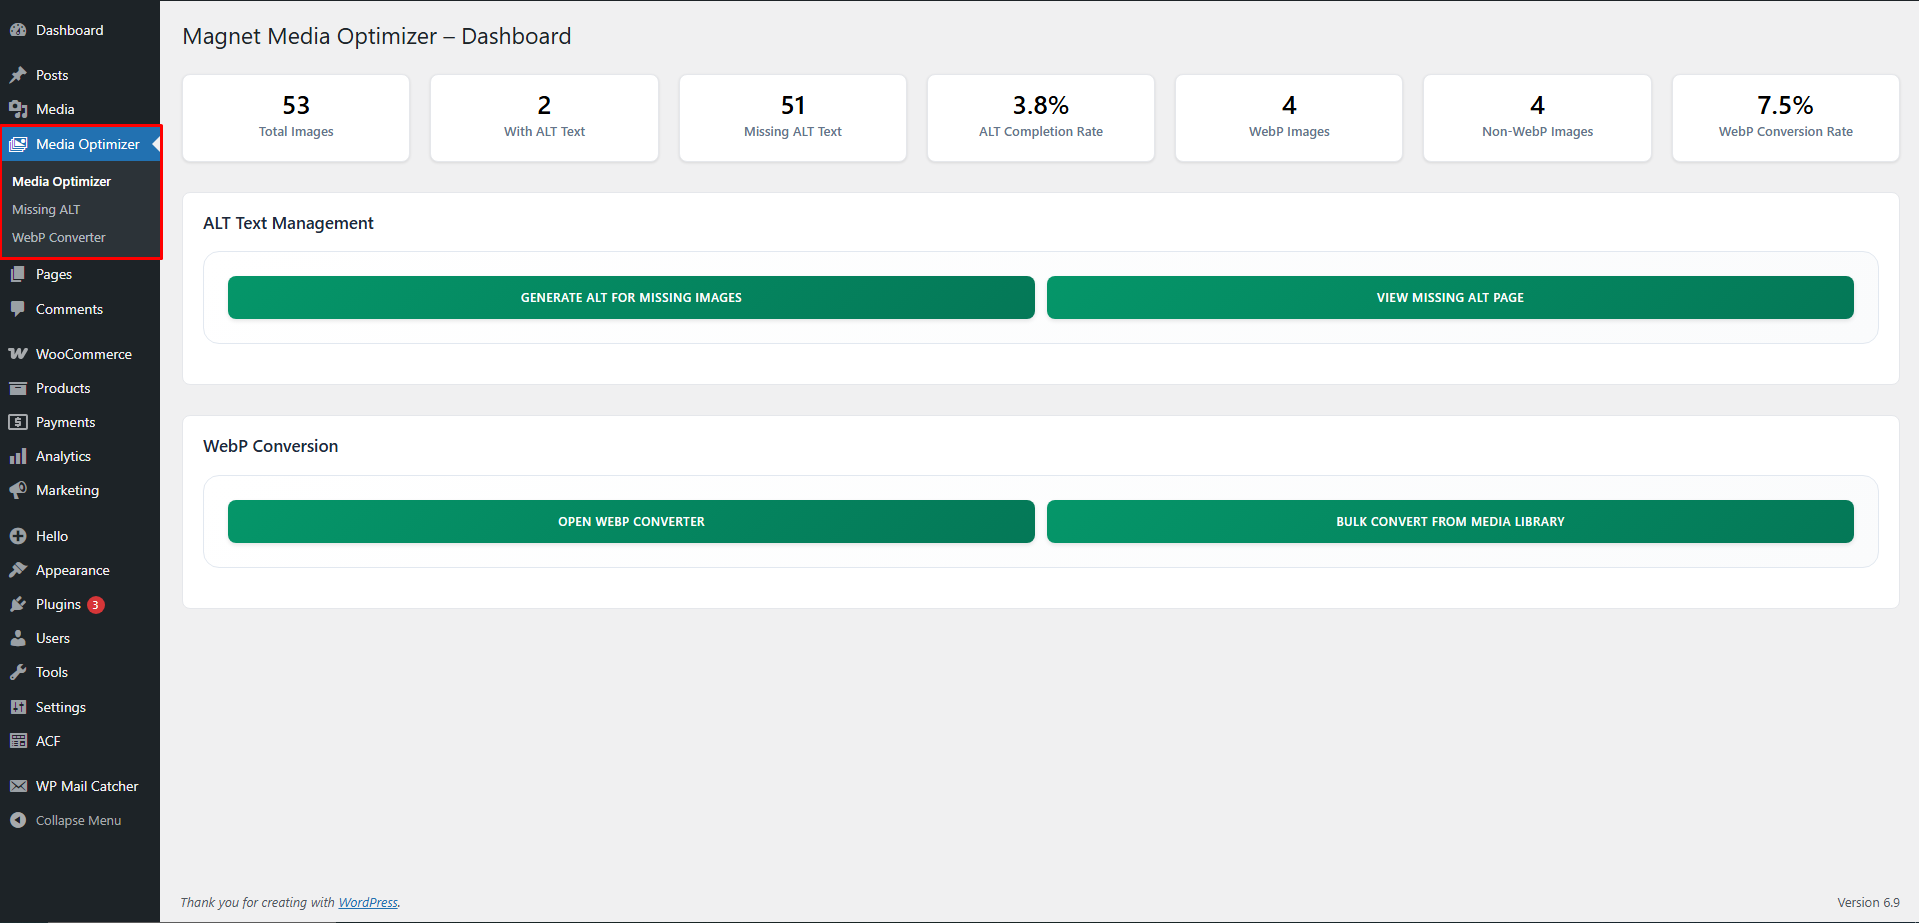Screen dimensions: 1919x923
Task: Click the Products archive box icon
Action: 18,388
